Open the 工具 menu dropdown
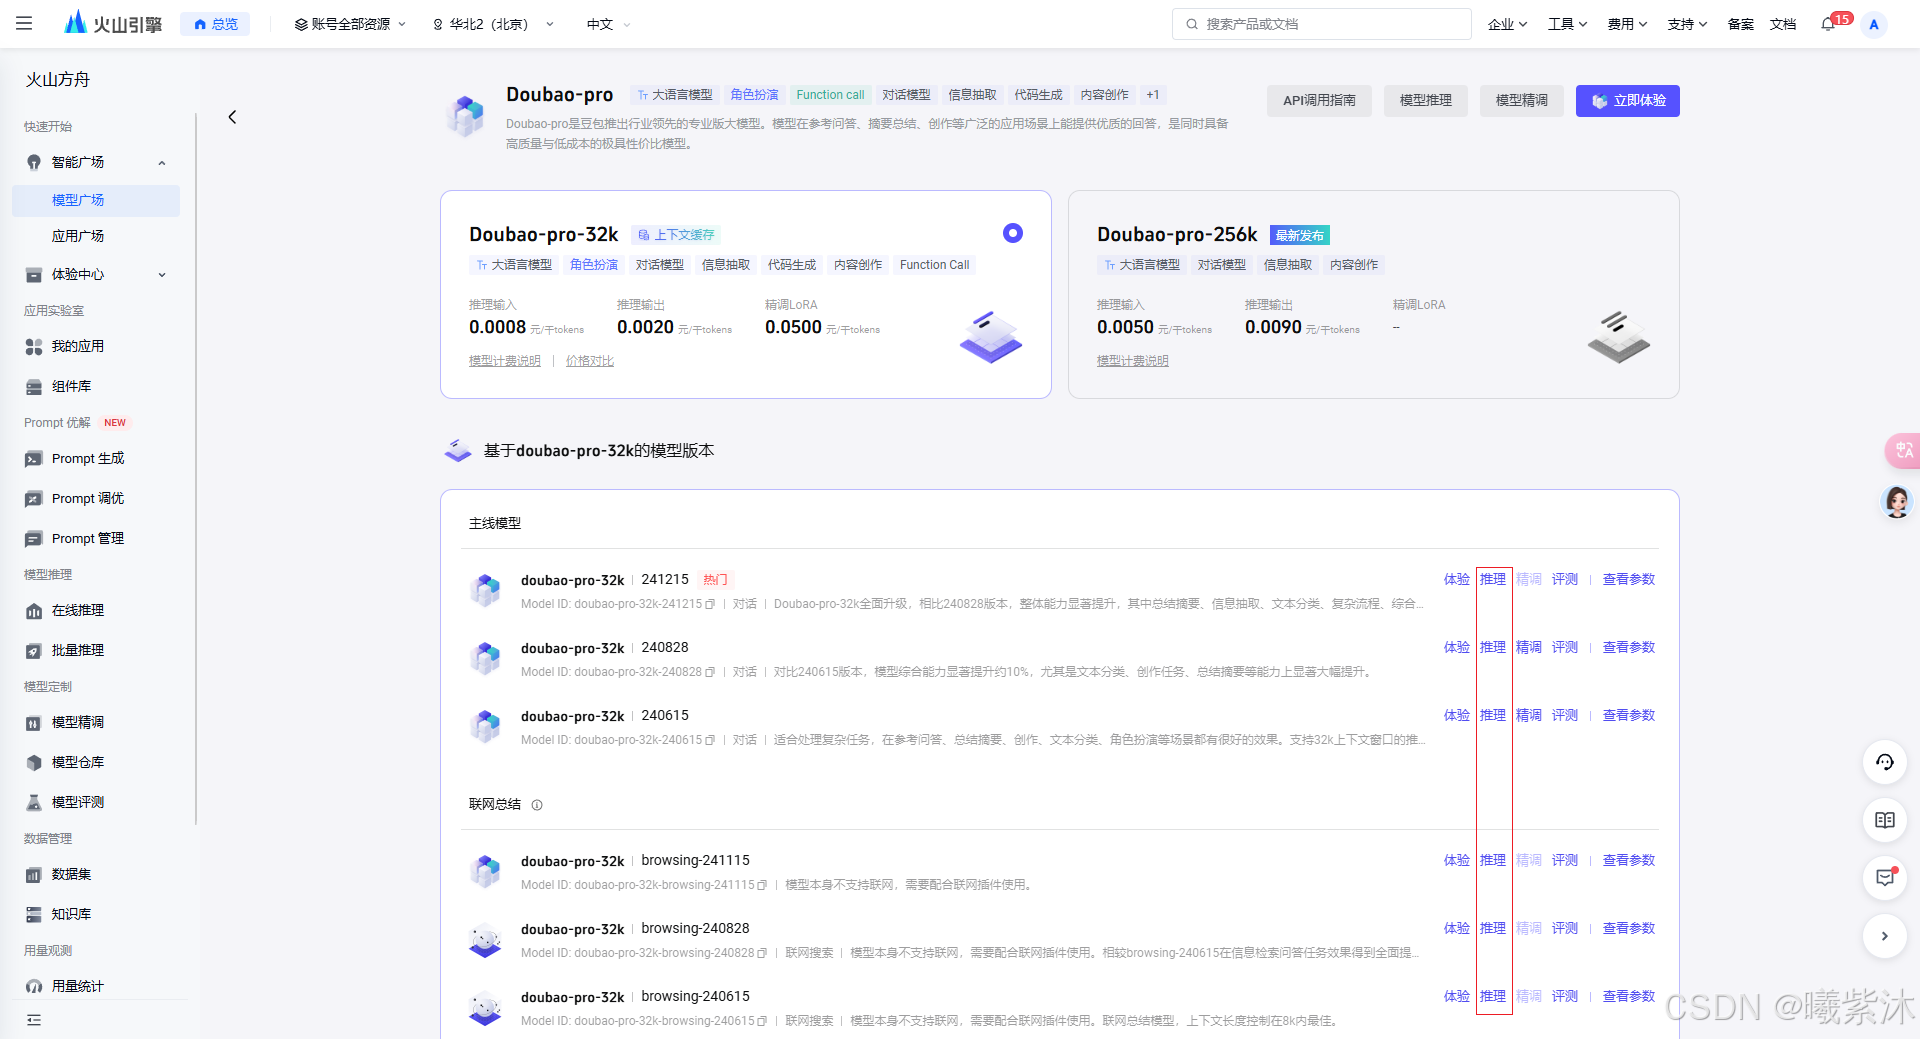 pos(1567,24)
